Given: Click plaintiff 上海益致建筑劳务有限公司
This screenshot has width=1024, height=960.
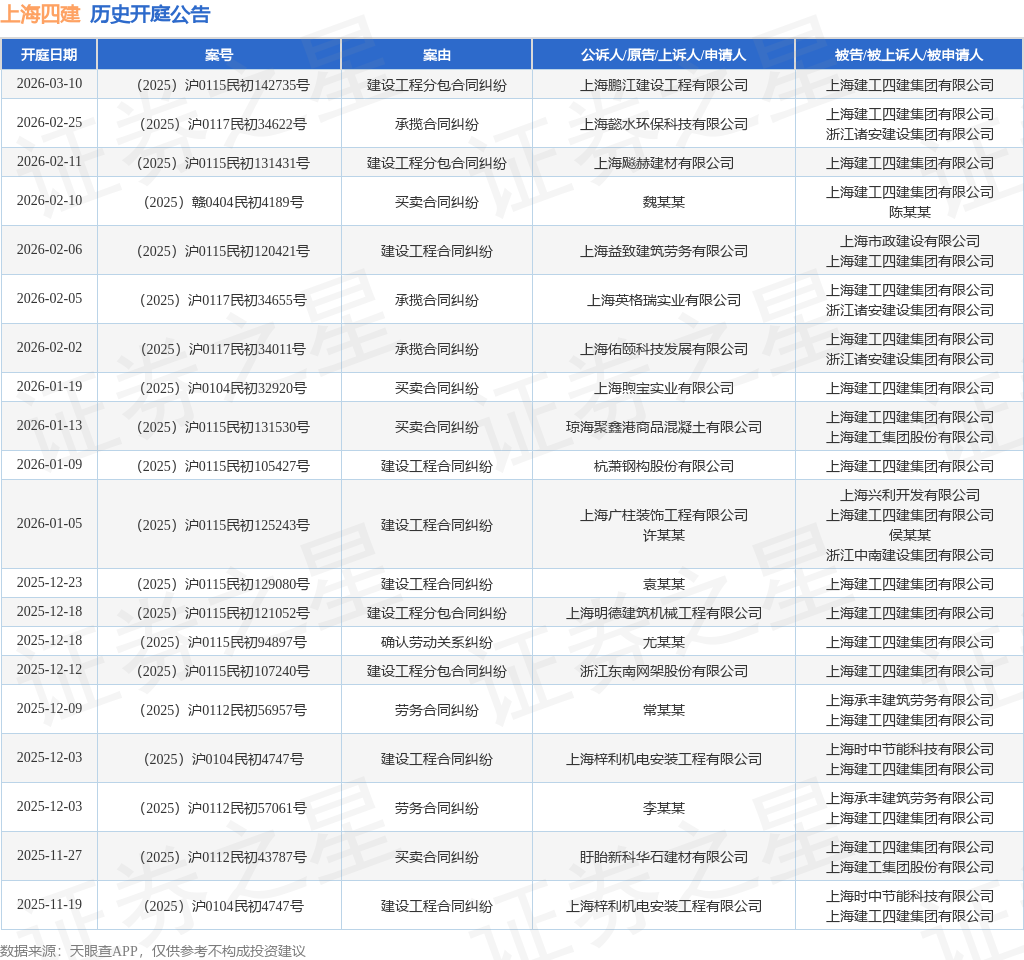Looking at the screenshot, I should (x=664, y=251).
